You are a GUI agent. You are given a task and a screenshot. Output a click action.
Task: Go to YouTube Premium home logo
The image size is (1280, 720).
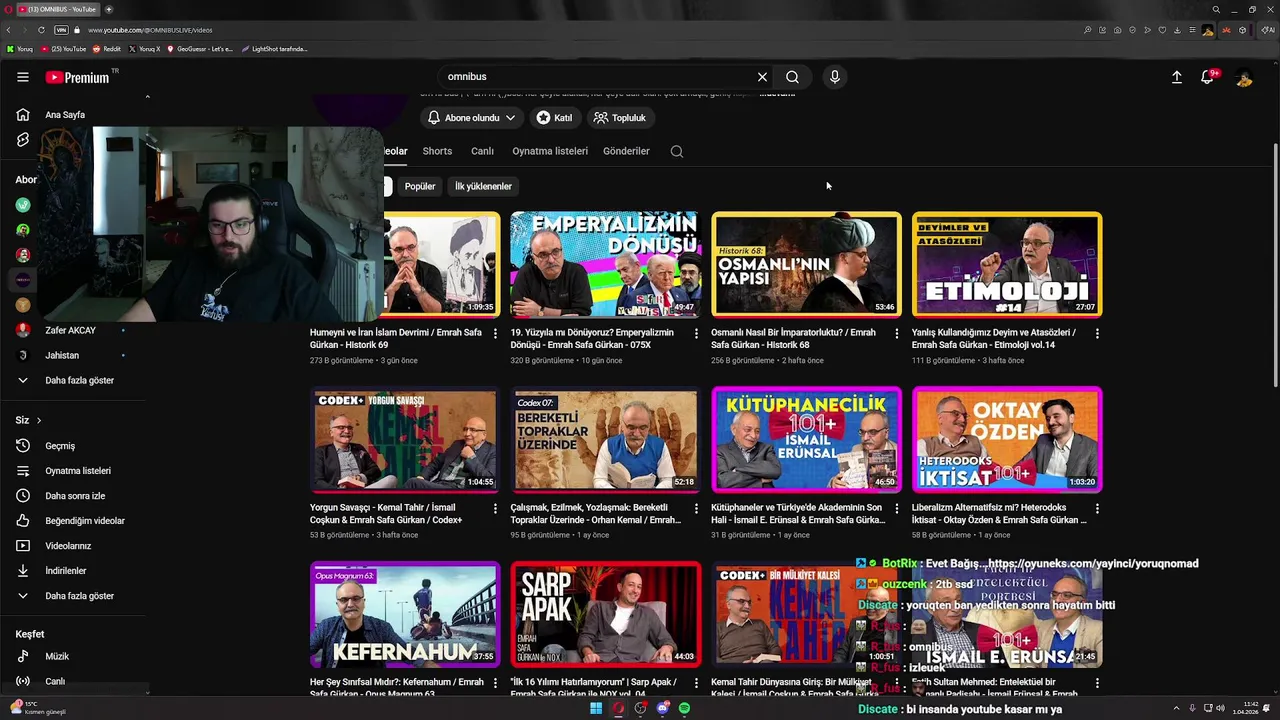pyautogui.click(x=79, y=77)
